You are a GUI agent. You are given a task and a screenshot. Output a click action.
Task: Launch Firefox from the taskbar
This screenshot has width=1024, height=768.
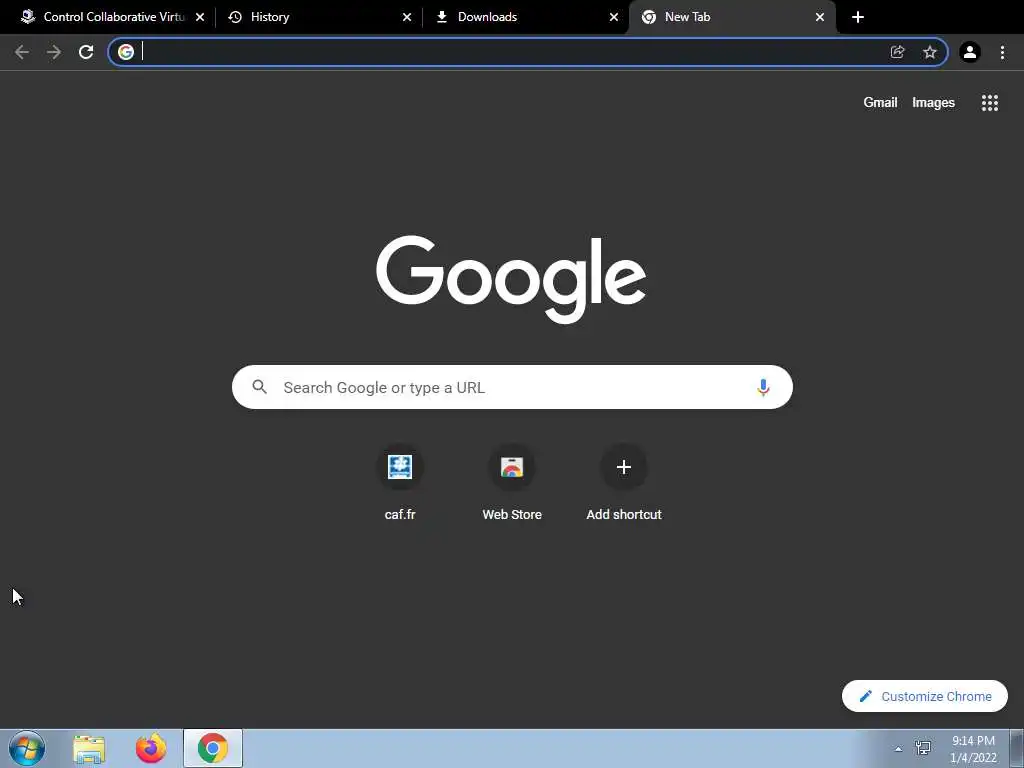(151, 749)
